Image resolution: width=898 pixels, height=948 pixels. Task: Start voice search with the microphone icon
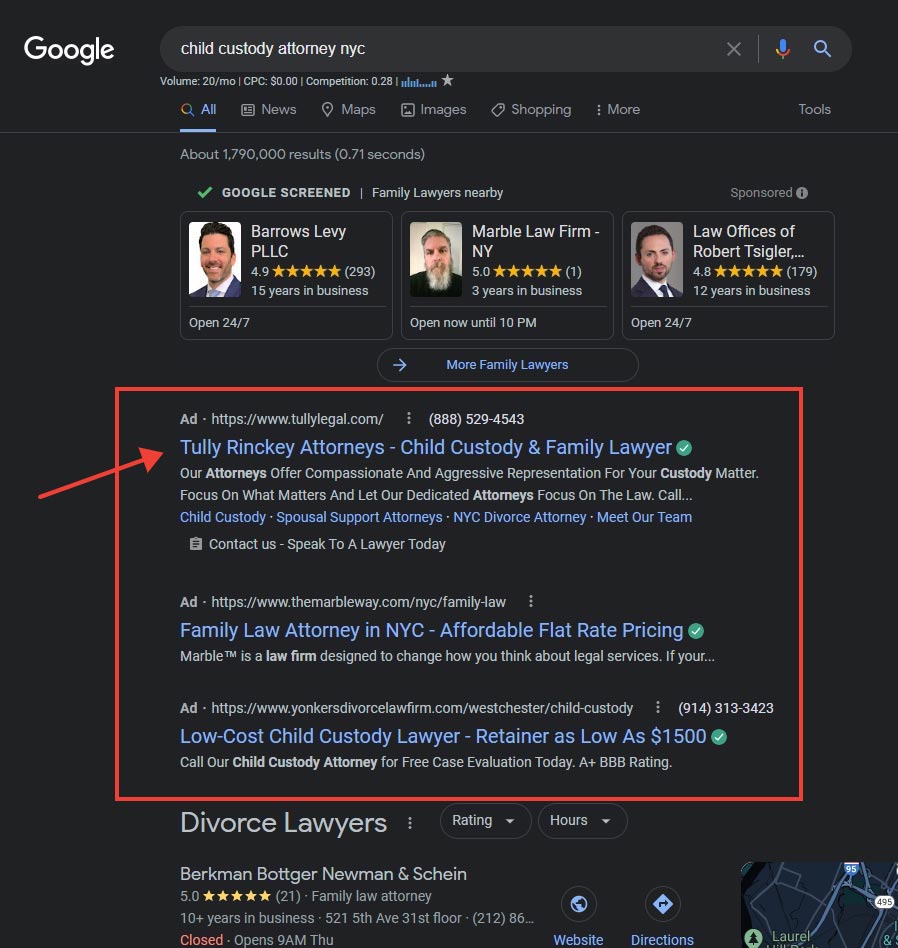782,49
